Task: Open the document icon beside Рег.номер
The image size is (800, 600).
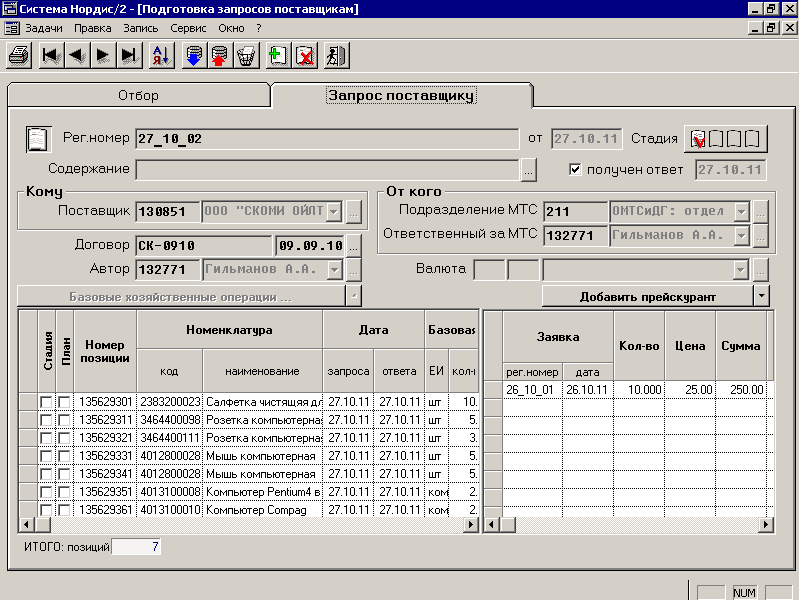Action: click(x=38, y=139)
